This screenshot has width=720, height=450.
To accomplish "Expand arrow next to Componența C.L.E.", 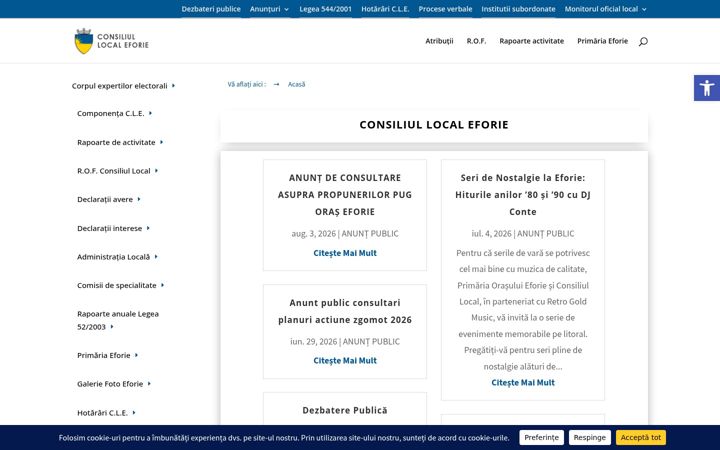I will pyautogui.click(x=150, y=113).
